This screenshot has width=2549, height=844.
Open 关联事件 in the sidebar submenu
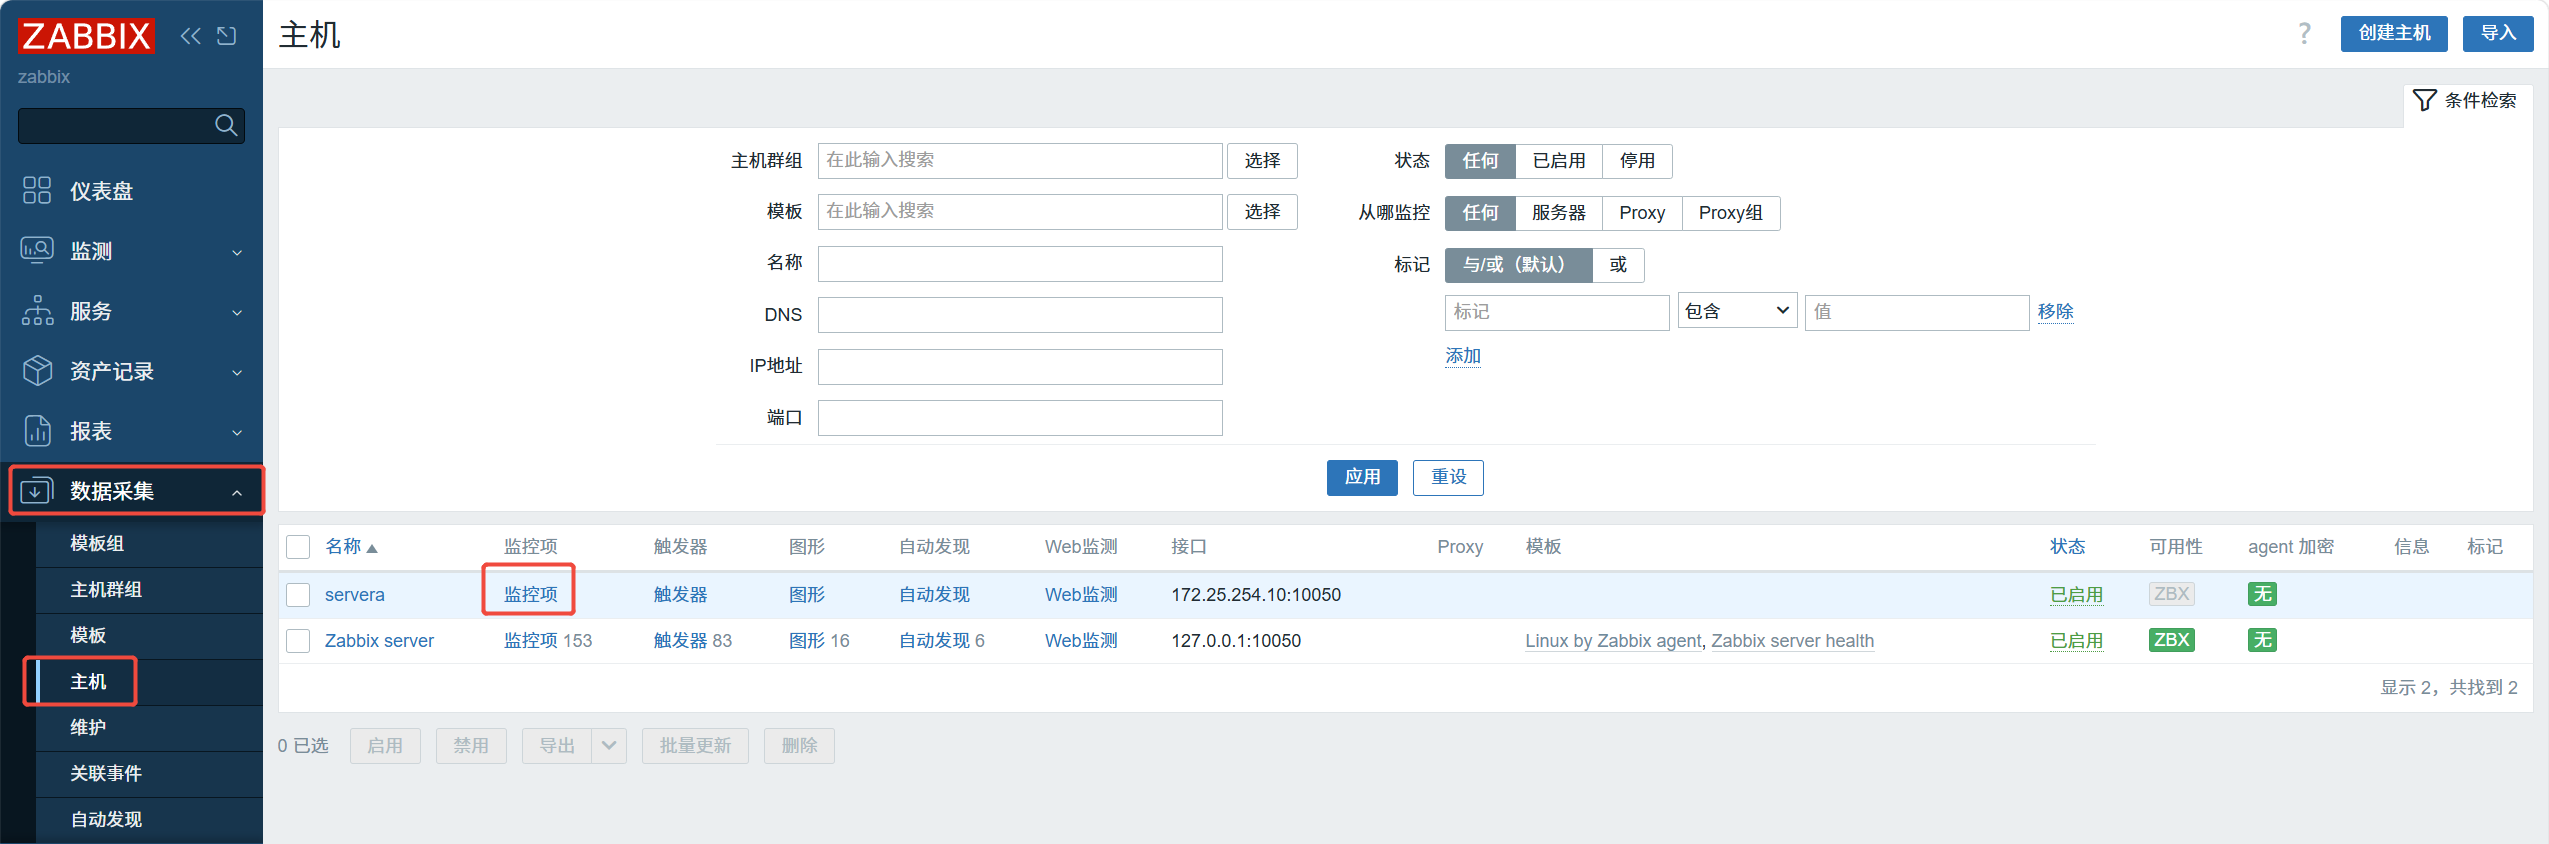[106, 774]
